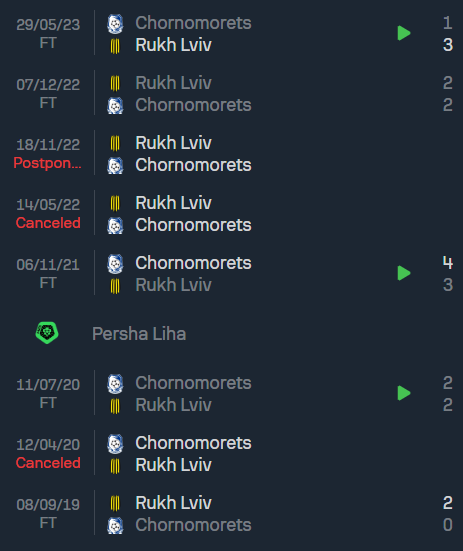Screen dimensions: 463x551
Task: Open the canceled 14/05/22 match status
Action: pyautogui.click(x=48, y=223)
